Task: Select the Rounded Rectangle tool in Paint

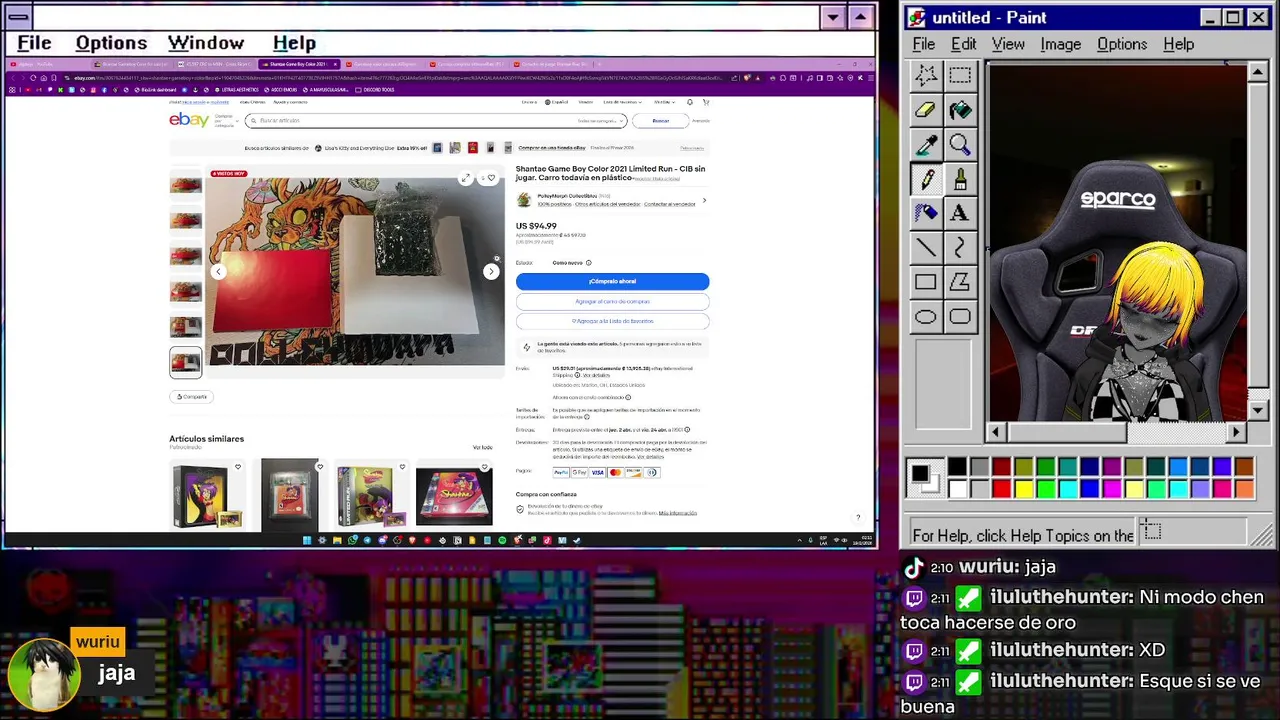Action: (960, 317)
